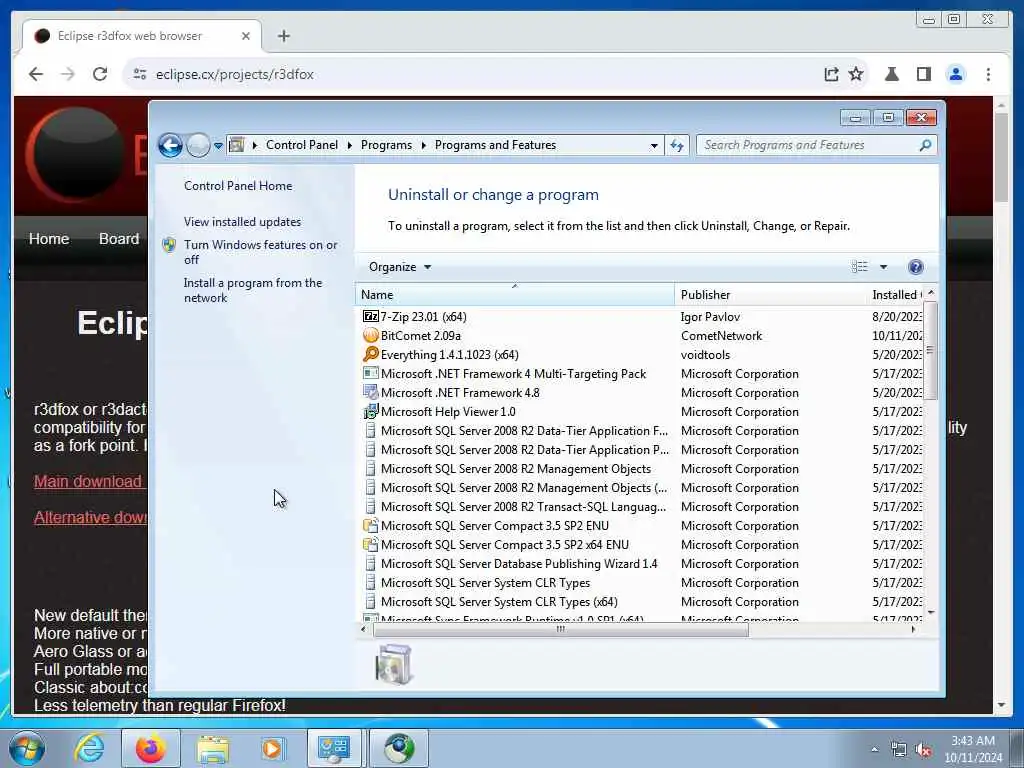Open a new browser tab
This screenshot has height=768, width=1024.
[283, 36]
